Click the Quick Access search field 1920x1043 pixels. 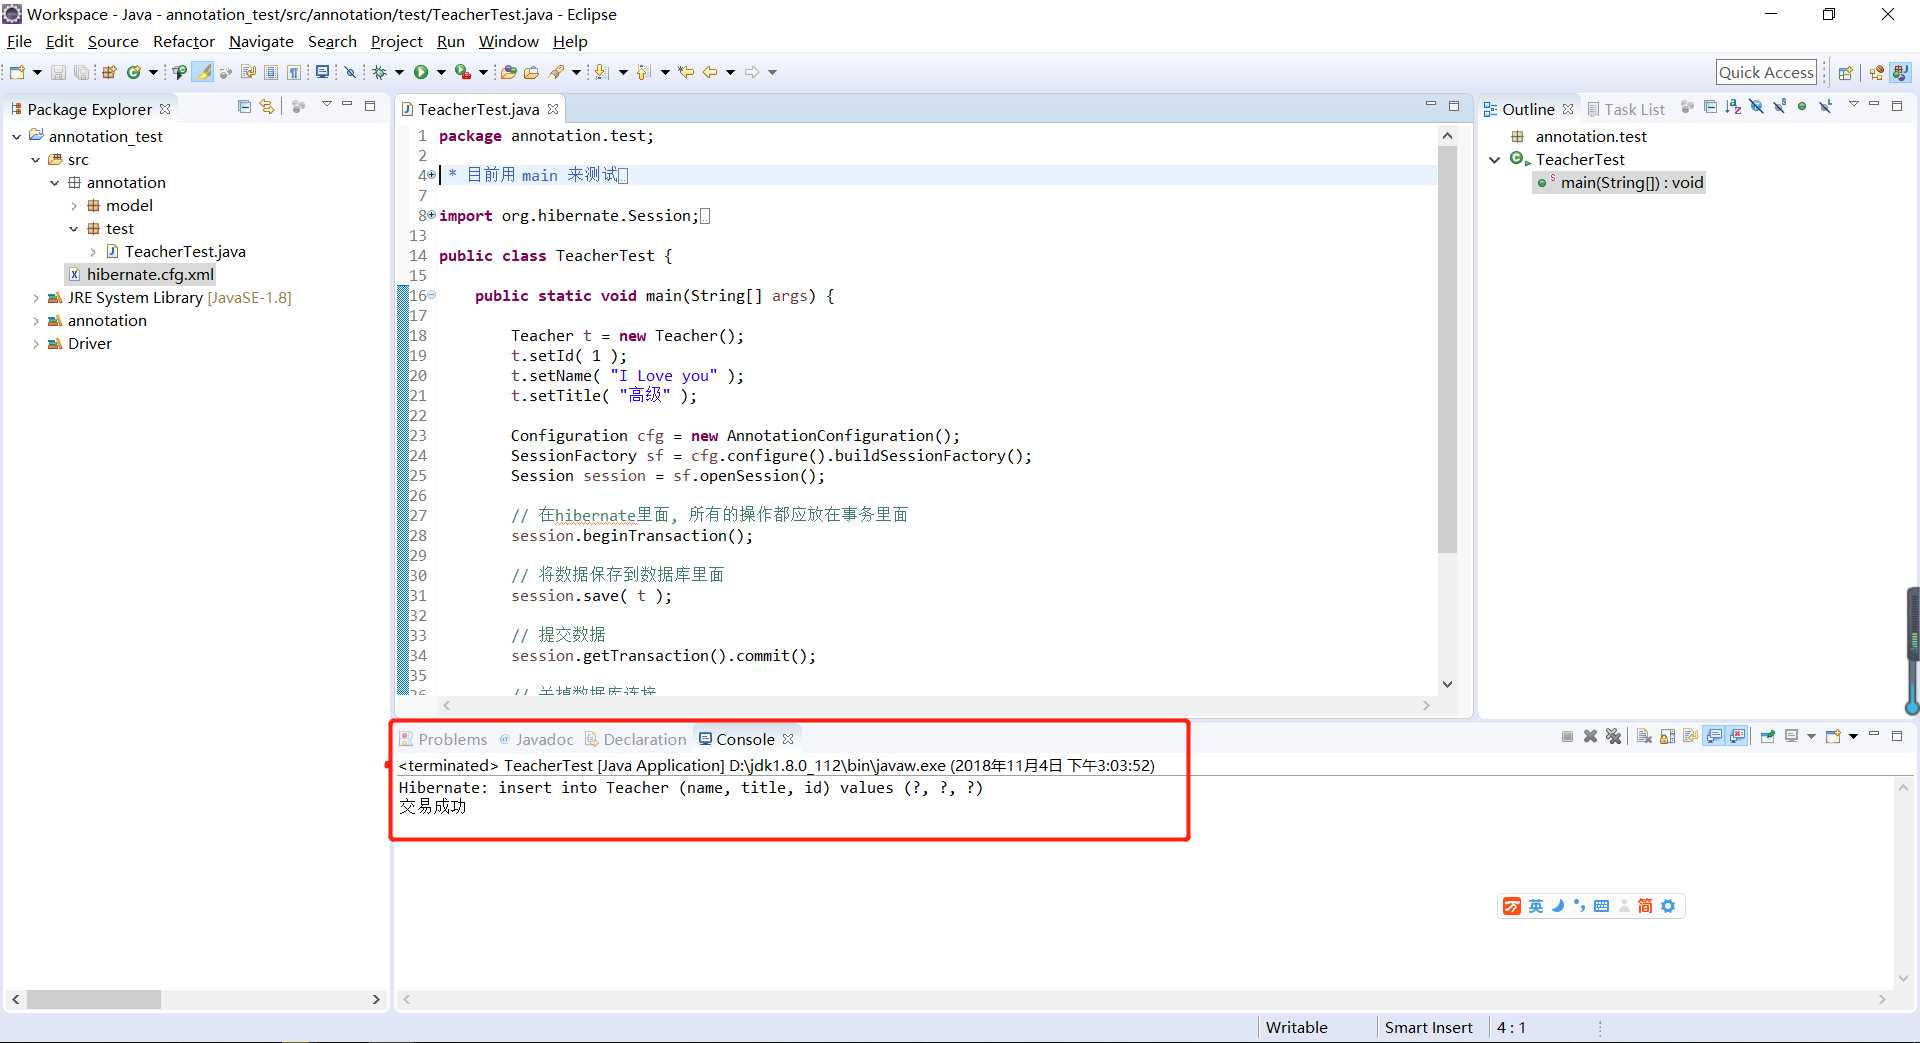click(x=1766, y=72)
